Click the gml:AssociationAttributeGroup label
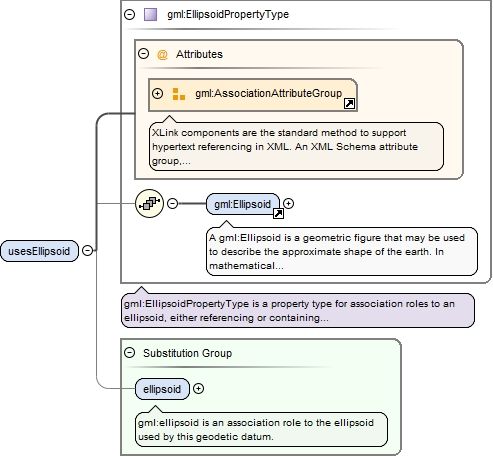This screenshot has width=493, height=457. tap(269, 93)
